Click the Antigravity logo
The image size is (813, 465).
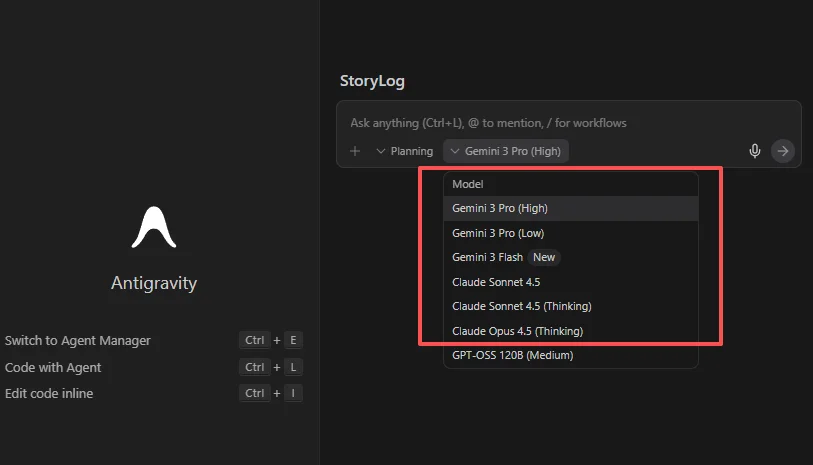[154, 227]
